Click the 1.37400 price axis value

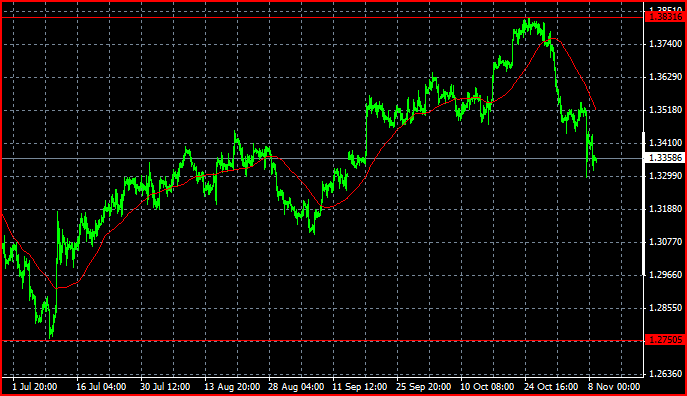click(666, 44)
